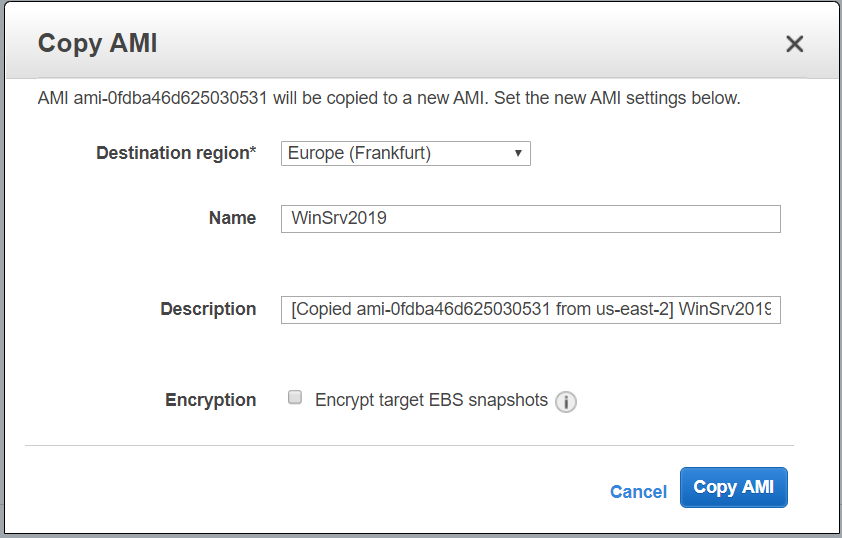Click the Cancel link

pyautogui.click(x=638, y=491)
